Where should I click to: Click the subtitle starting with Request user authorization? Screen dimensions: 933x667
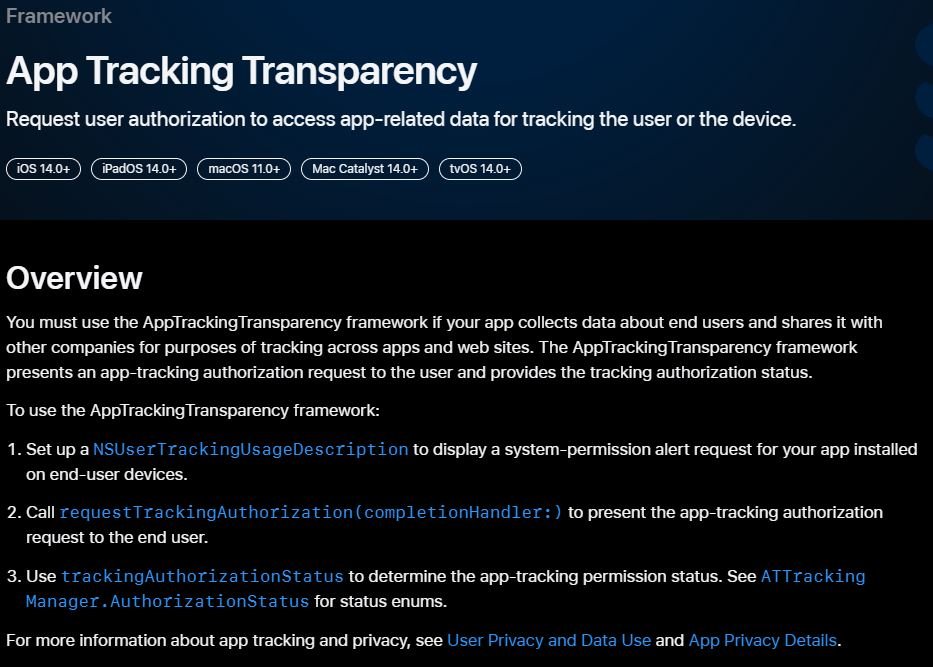(400, 119)
